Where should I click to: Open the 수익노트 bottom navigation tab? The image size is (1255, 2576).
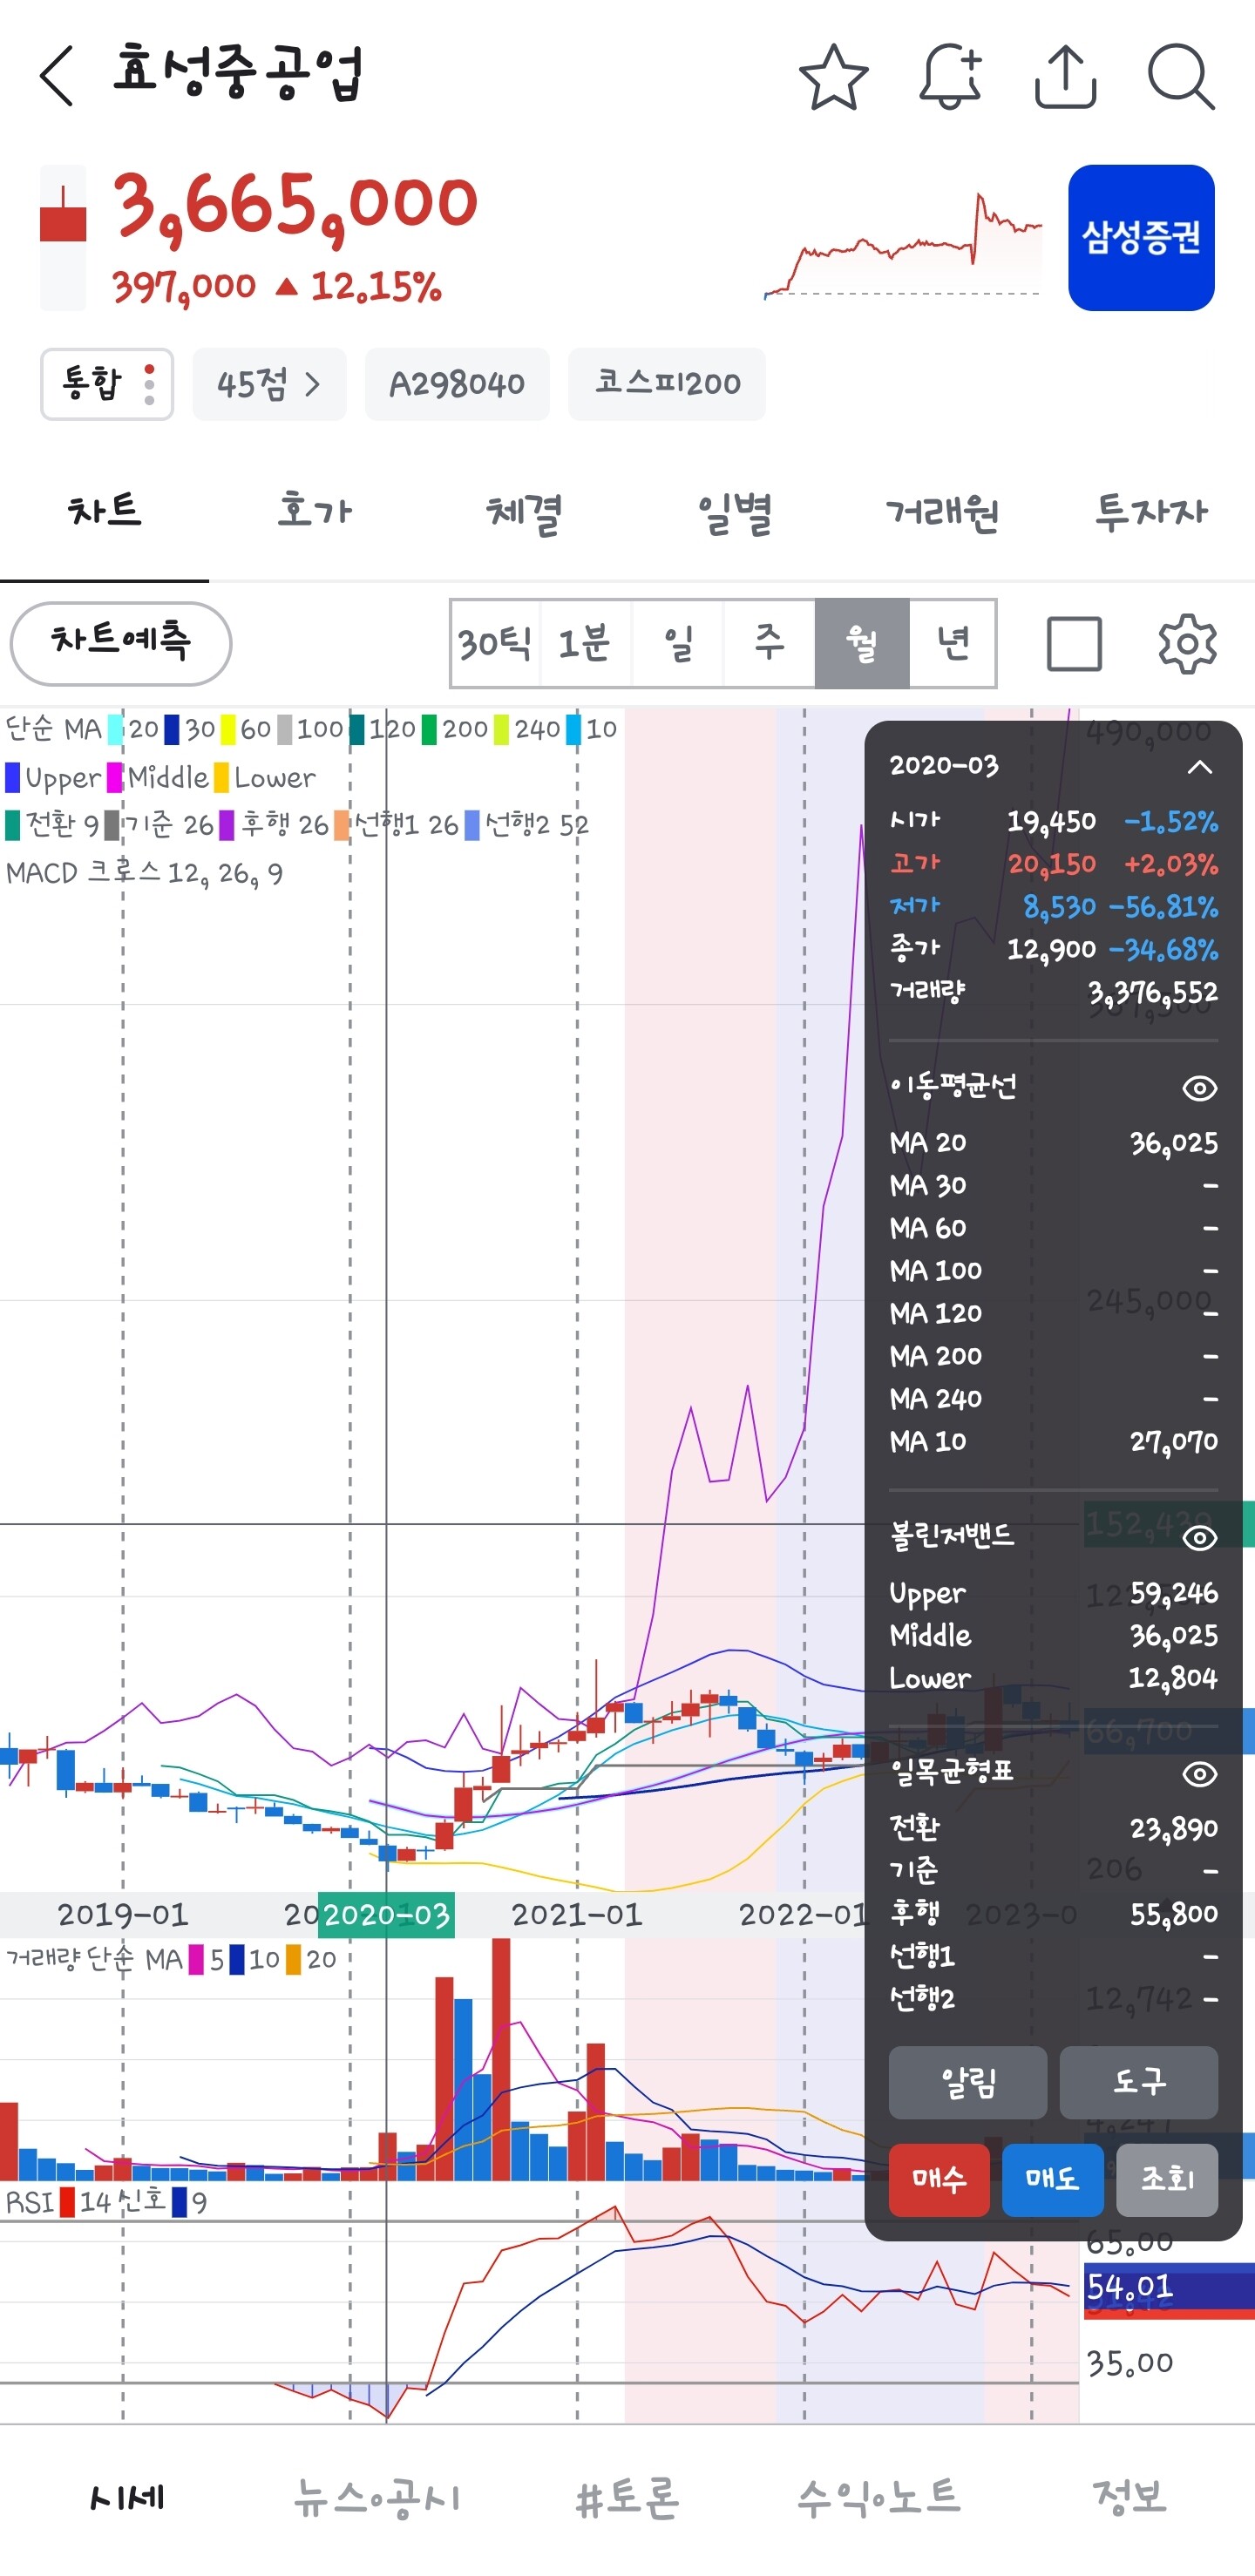tap(879, 2498)
